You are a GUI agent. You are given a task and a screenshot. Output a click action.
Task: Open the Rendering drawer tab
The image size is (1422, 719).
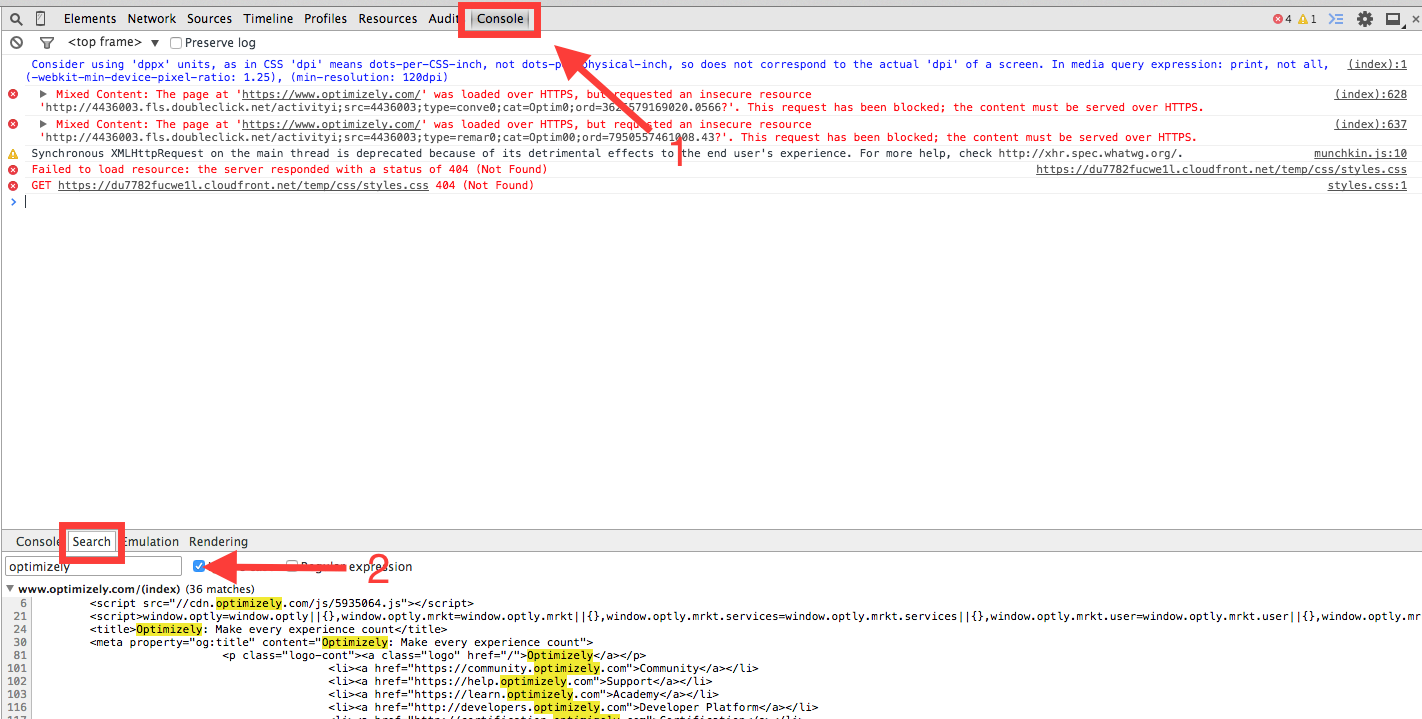[218, 542]
